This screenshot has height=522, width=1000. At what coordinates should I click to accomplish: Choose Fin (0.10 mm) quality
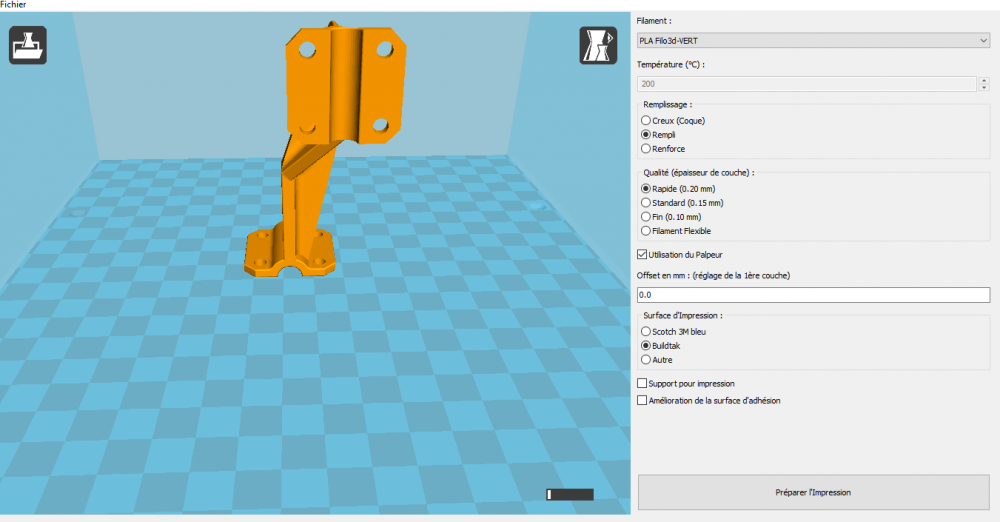tap(671, 217)
